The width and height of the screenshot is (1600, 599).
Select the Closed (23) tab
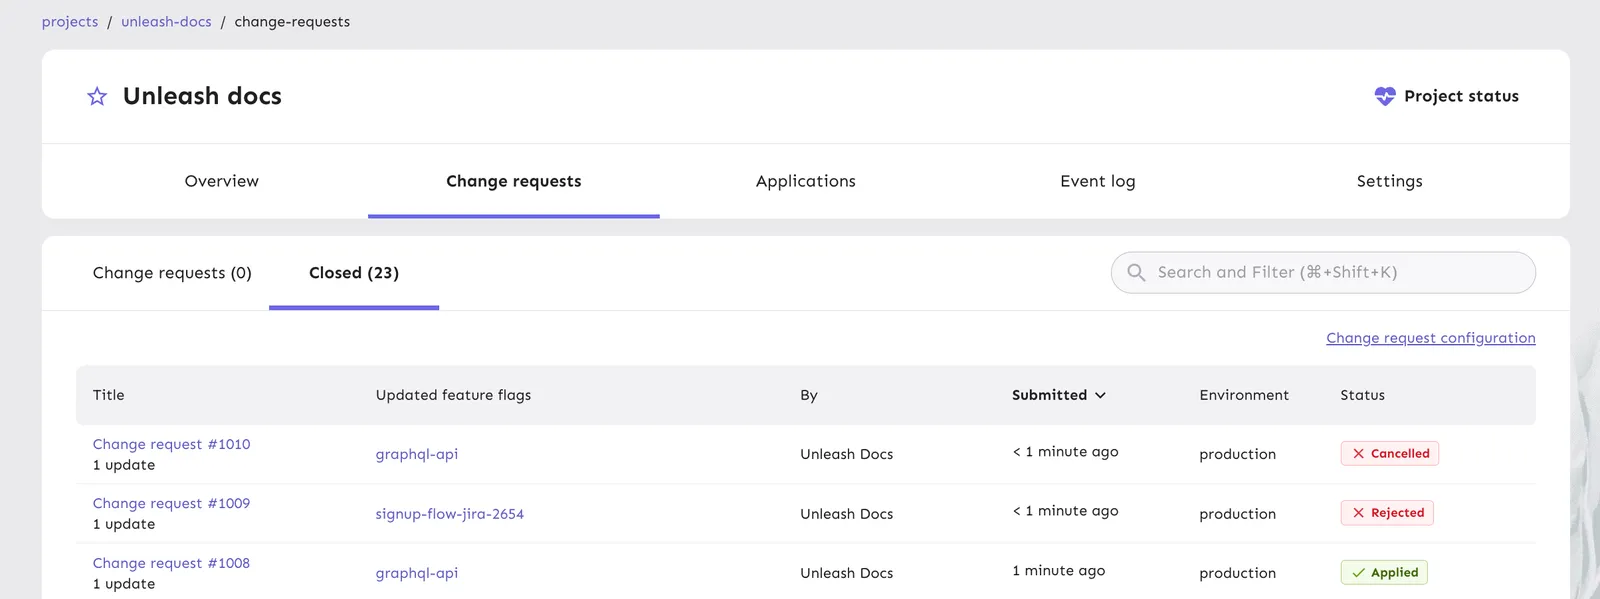click(354, 273)
